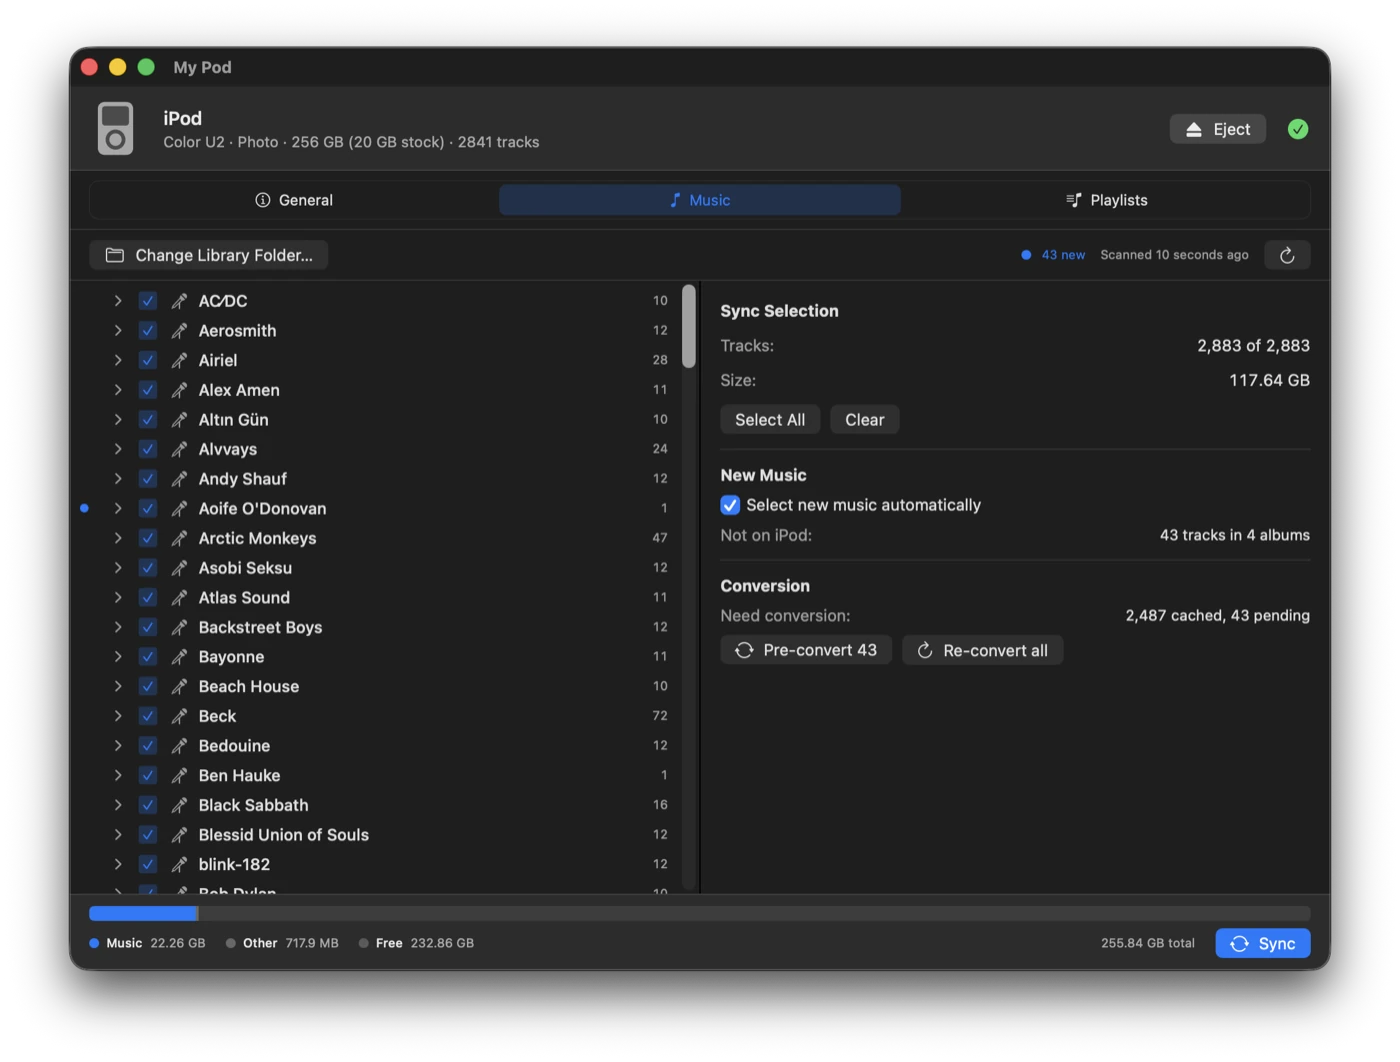
Task: Click the '43 new' indicator text
Action: [x=1063, y=255]
